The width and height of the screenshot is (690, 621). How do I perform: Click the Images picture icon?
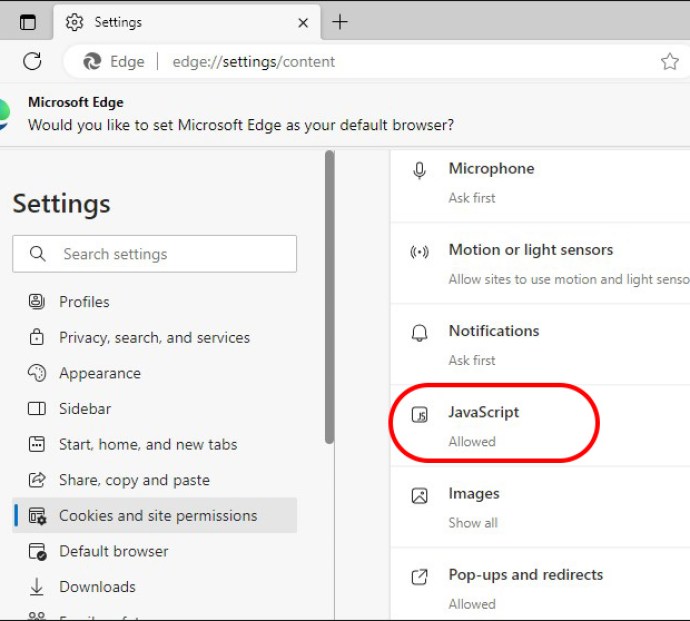click(419, 496)
